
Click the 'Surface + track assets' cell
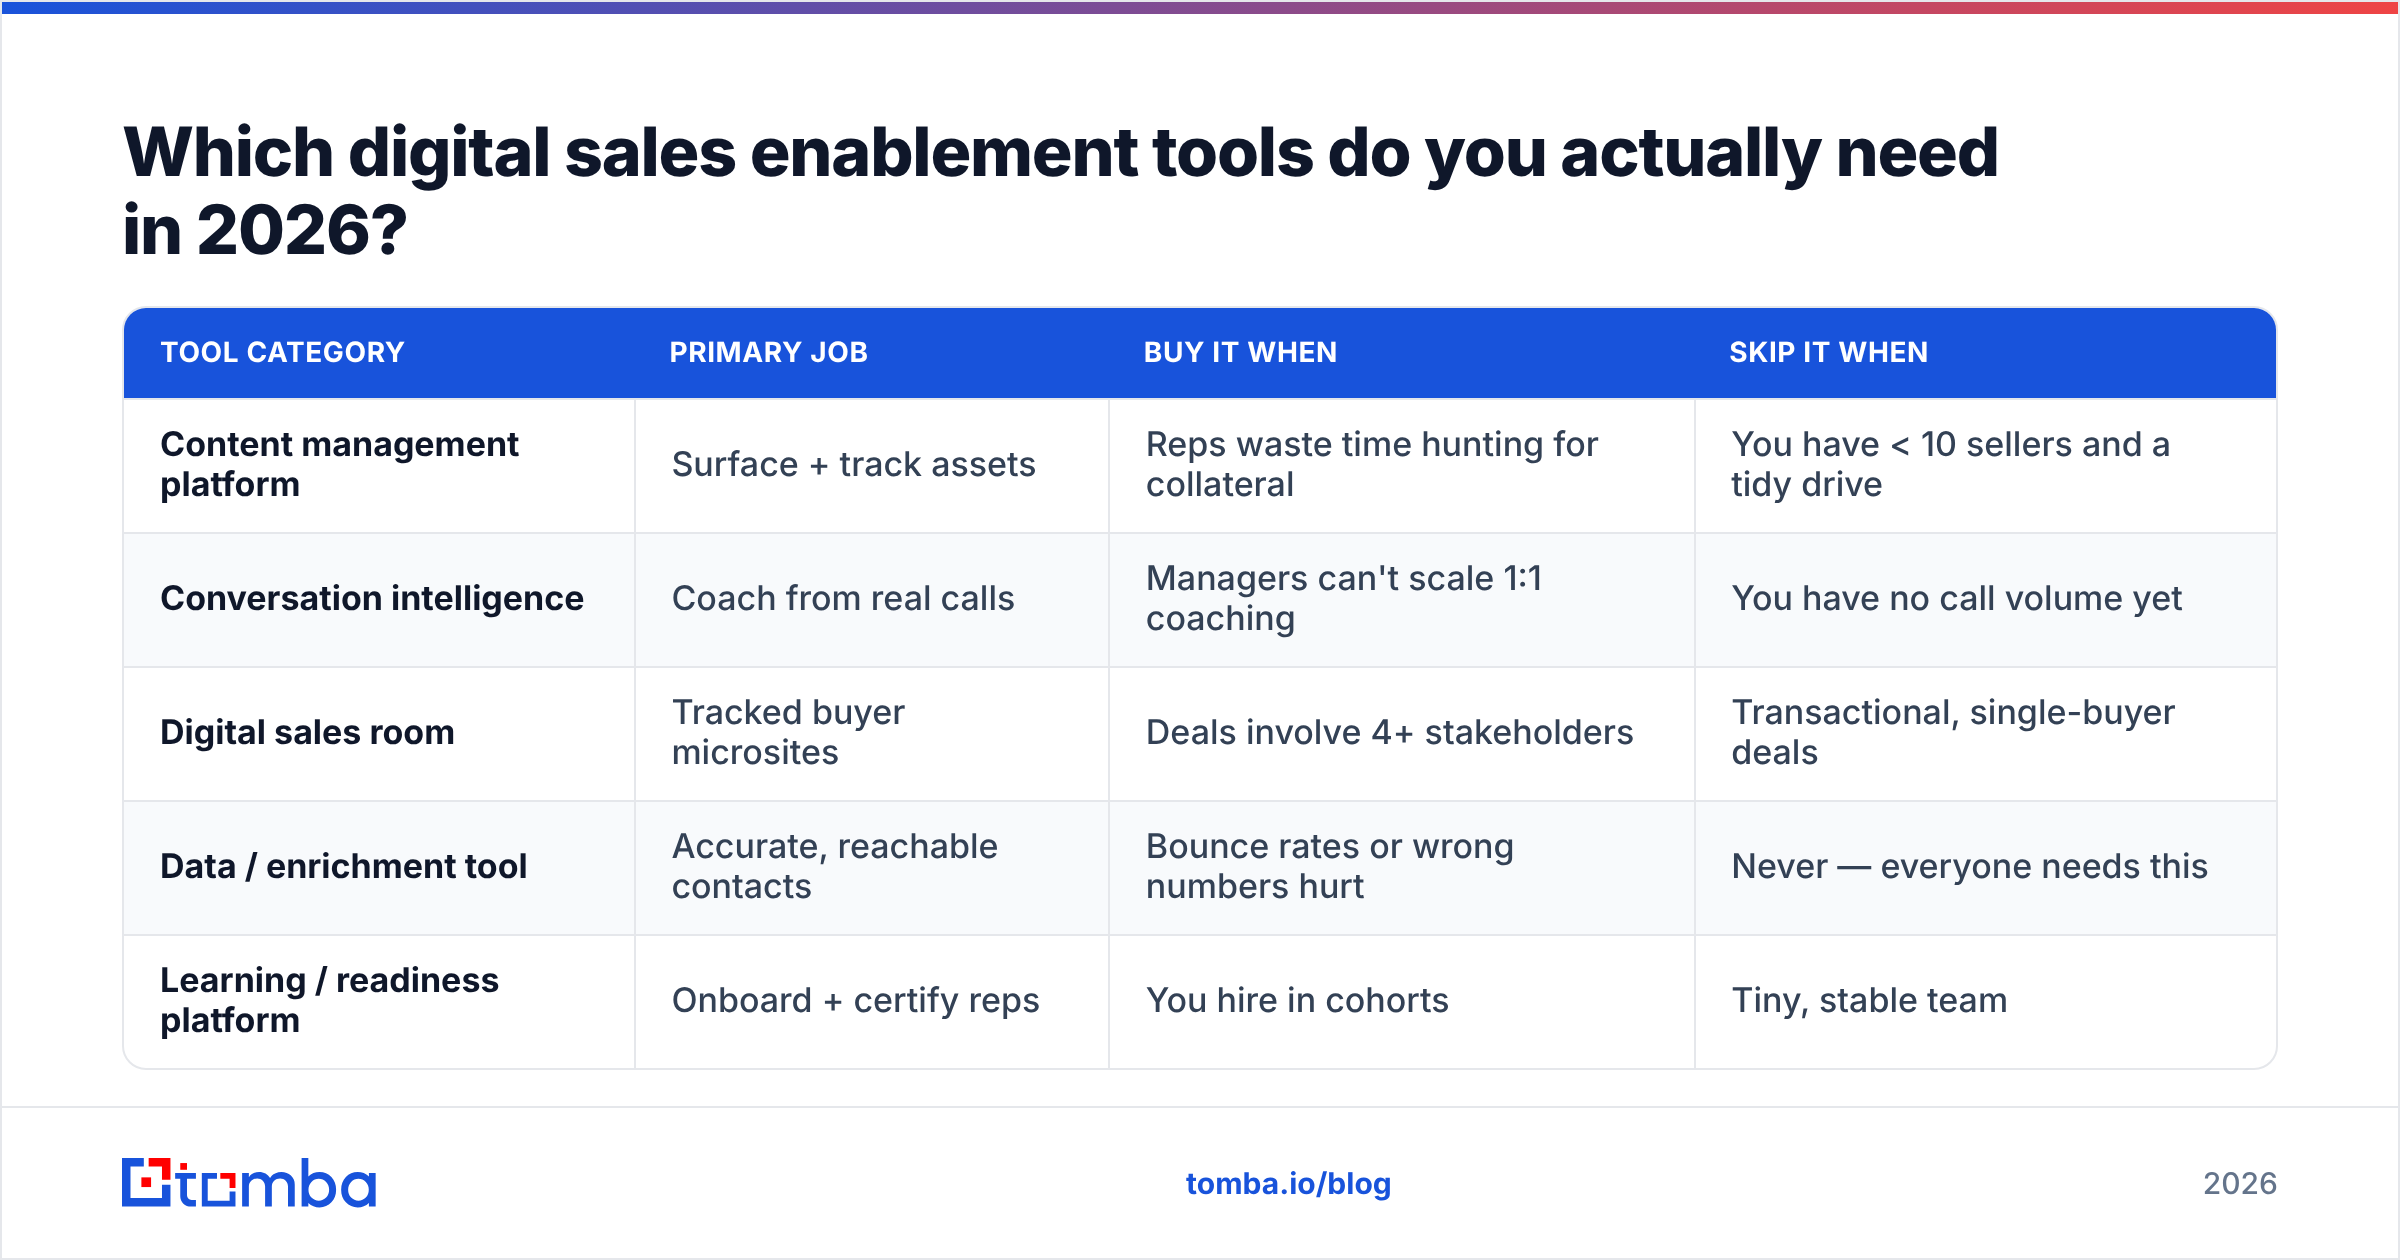point(872,465)
